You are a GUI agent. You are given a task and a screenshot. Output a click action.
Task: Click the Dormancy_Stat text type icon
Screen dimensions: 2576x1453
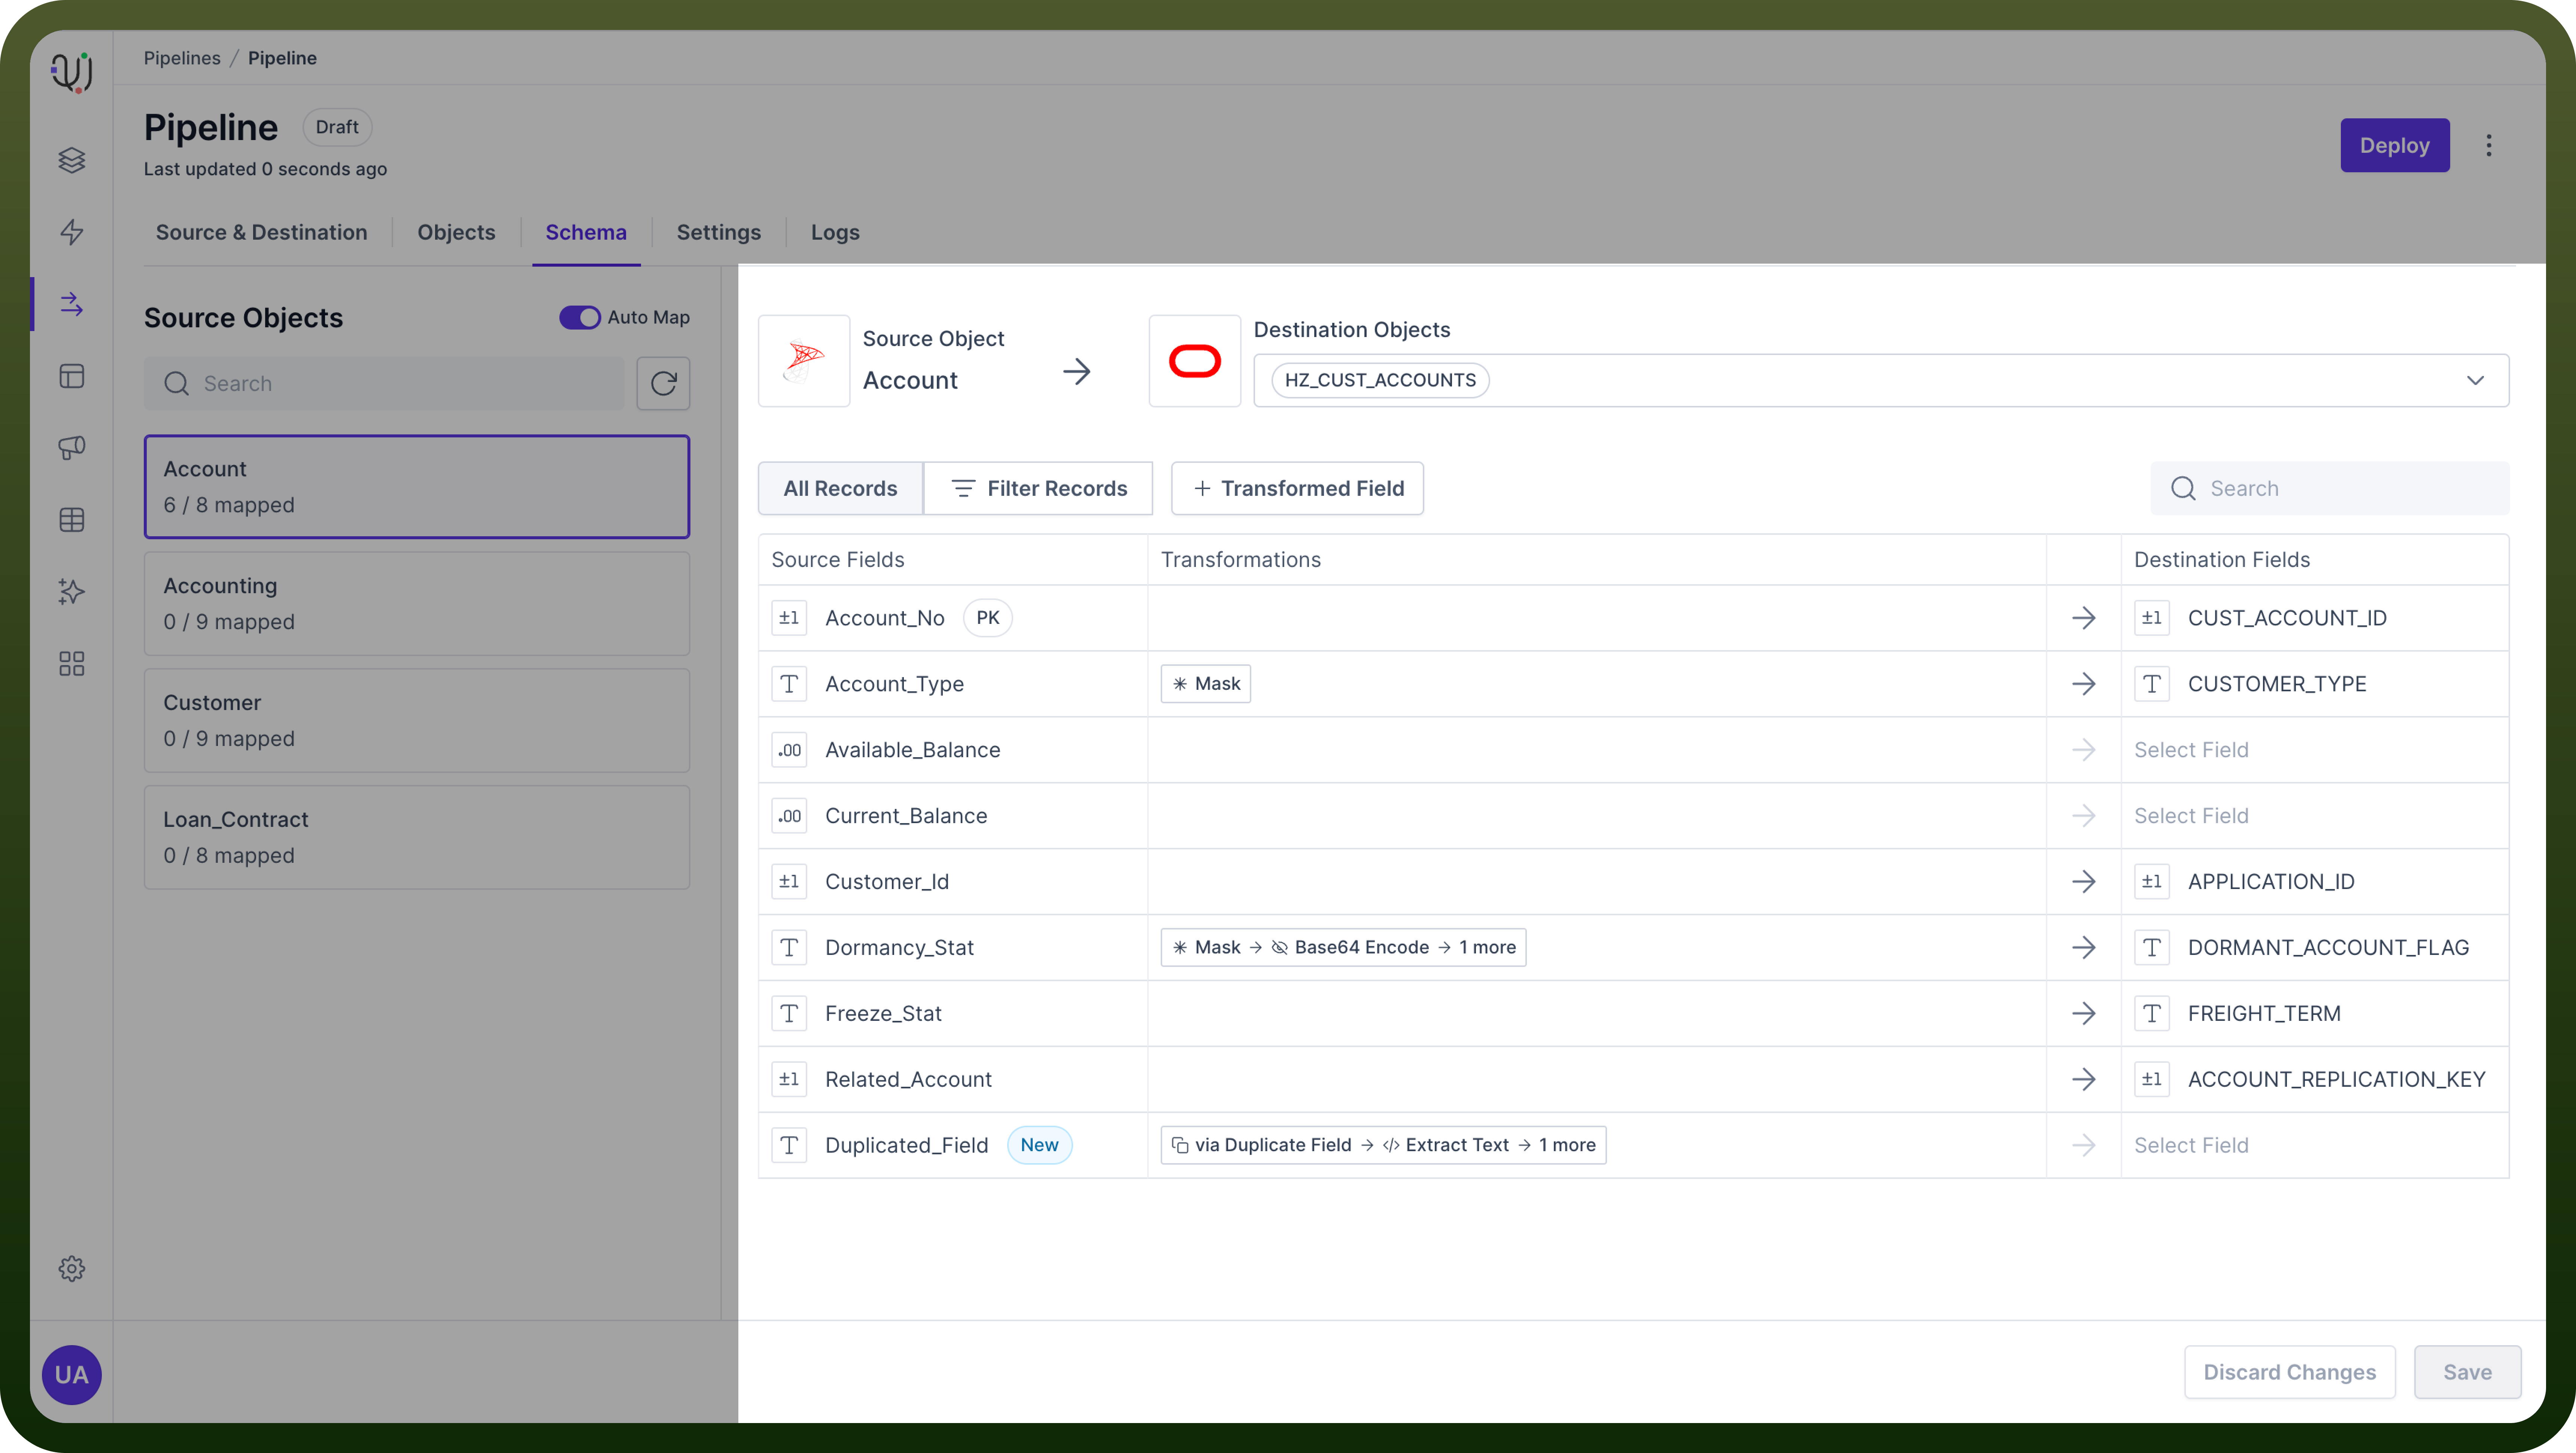click(789, 948)
